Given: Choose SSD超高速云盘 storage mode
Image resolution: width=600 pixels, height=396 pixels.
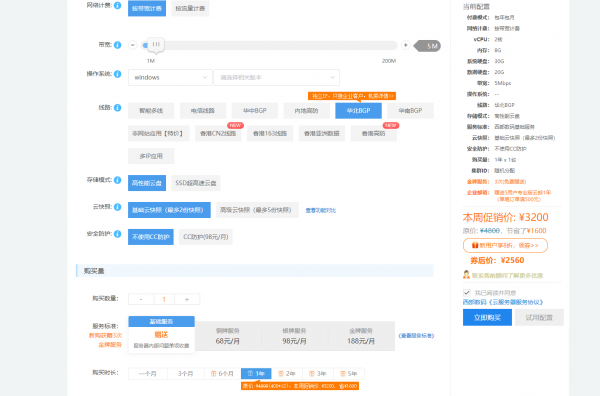Looking at the screenshot, I should click(196, 183).
